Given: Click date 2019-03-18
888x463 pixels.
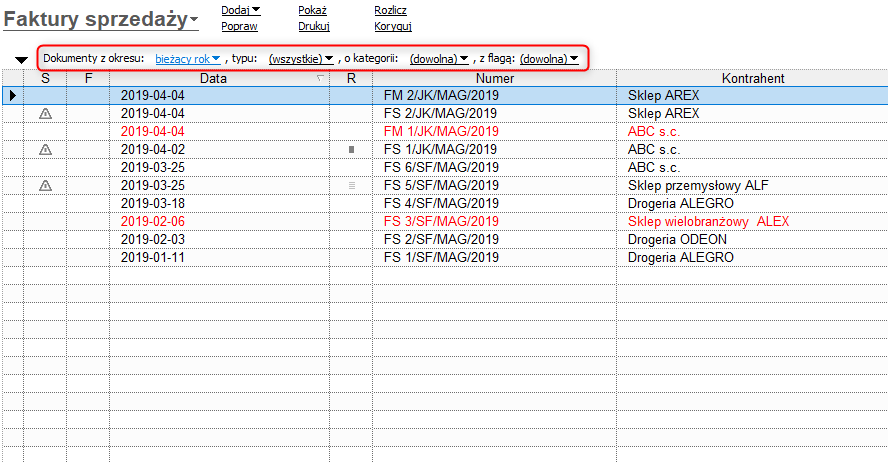Looking at the screenshot, I should 152,203.
